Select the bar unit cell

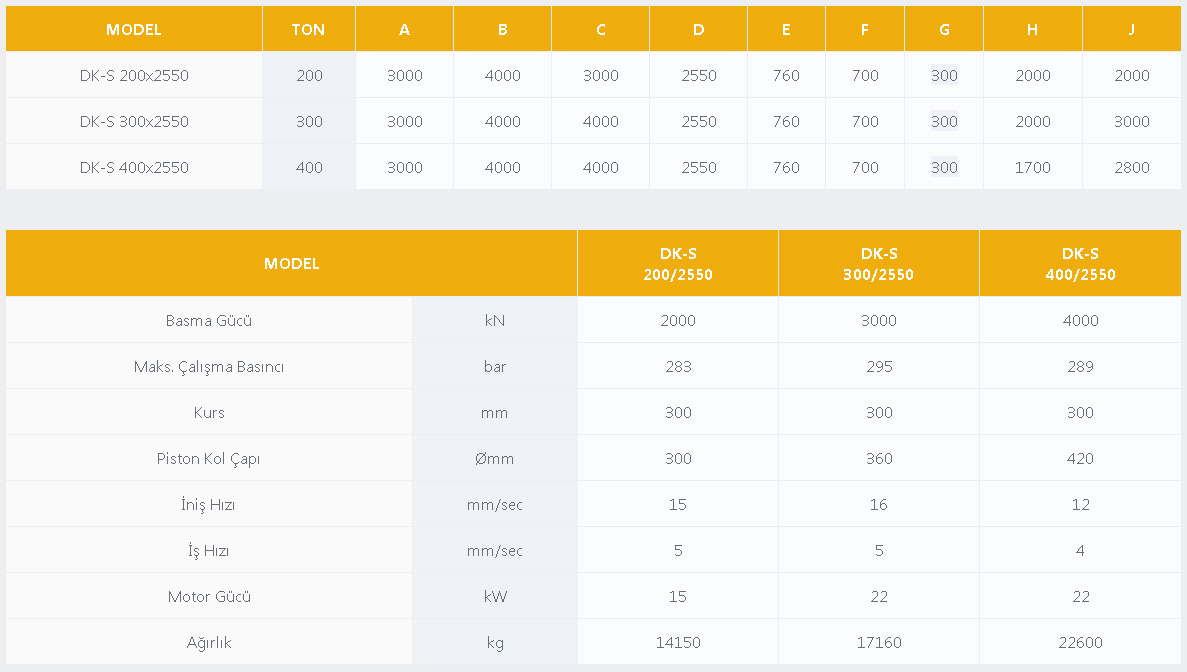pos(495,367)
